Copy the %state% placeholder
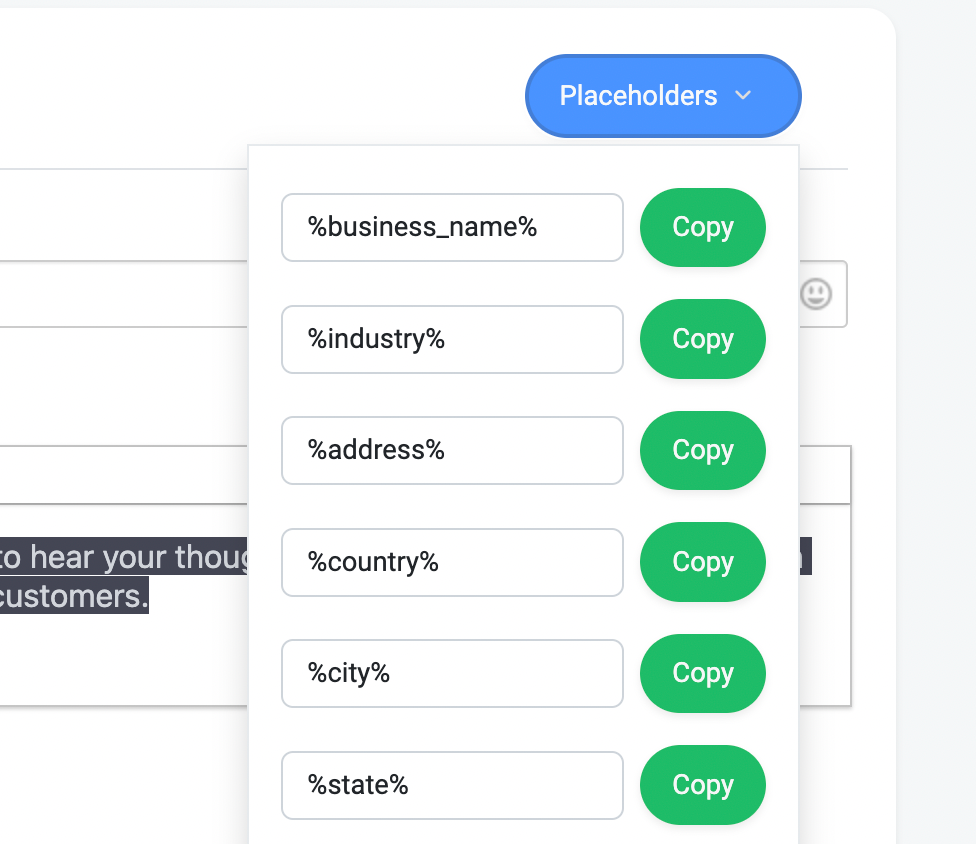976x844 pixels. point(703,785)
